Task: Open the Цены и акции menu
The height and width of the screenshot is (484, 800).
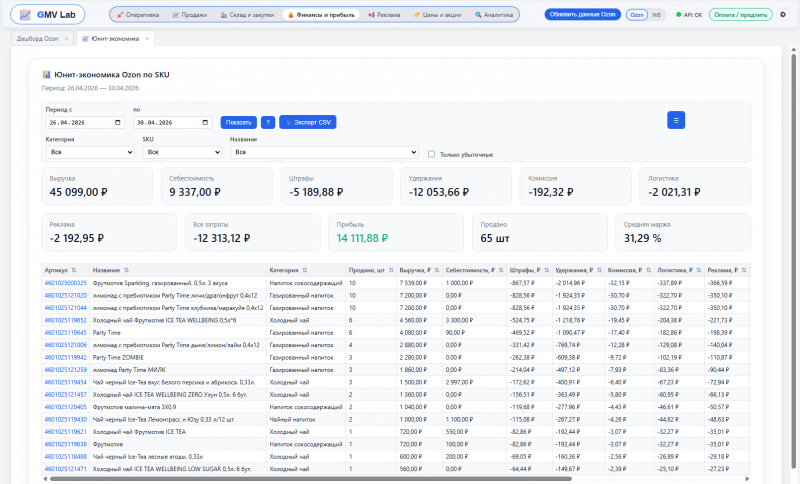Action: click(437, 15)
